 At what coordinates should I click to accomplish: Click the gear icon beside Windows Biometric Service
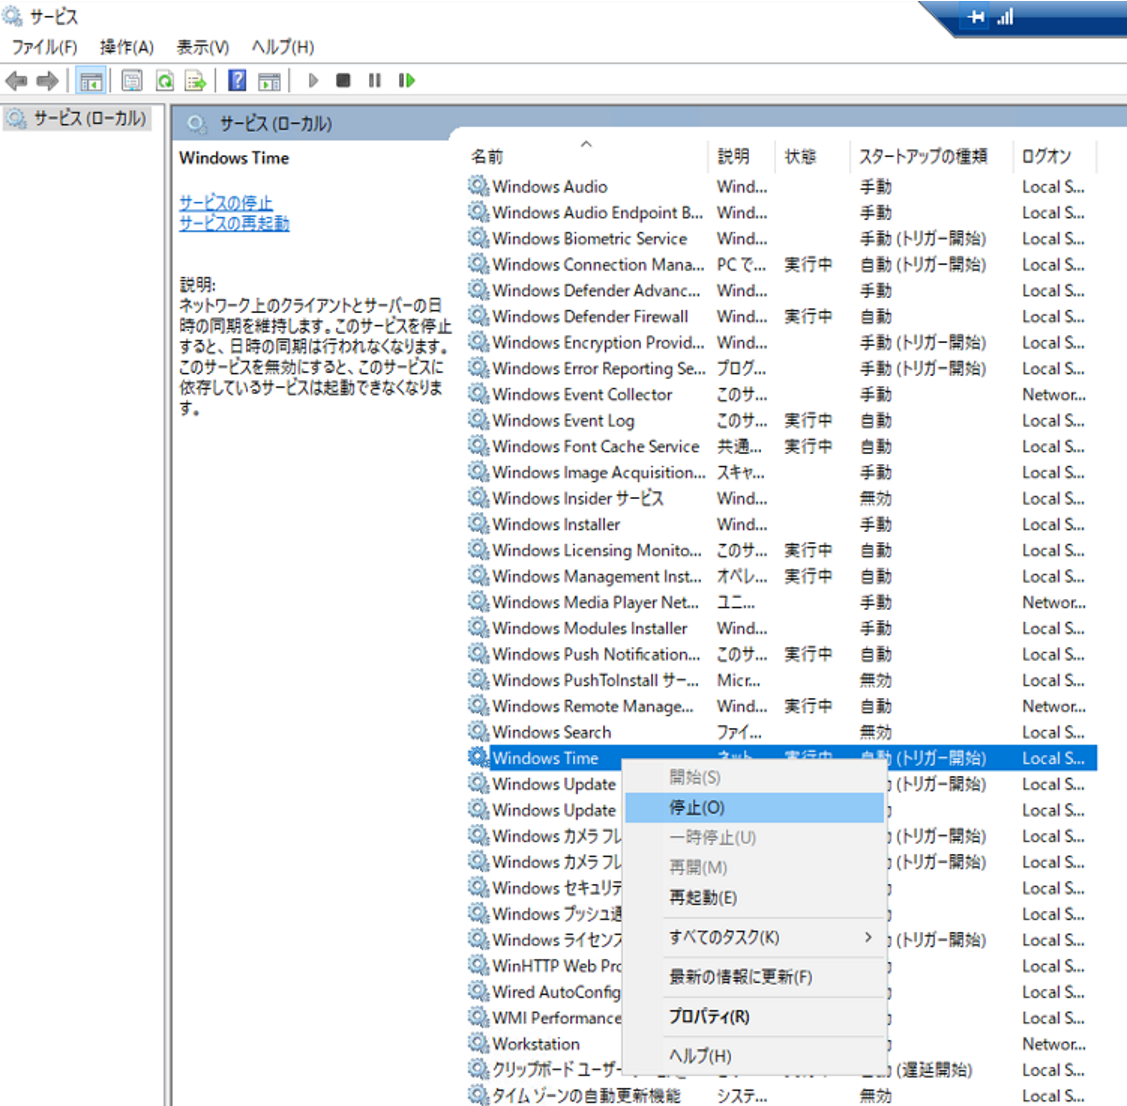tap(478, 238)
